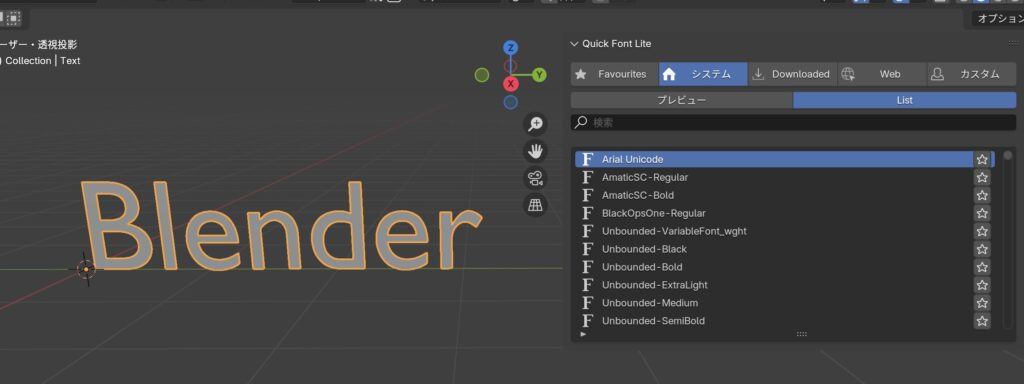Collapse the Quick Font Lite panel
The height and width of the screenshot is (384, 1024).
tap(574, 44)
